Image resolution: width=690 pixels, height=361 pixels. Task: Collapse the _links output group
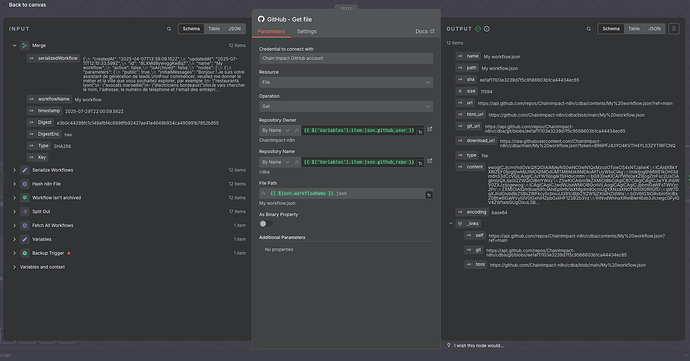click(x=451, y=224)
